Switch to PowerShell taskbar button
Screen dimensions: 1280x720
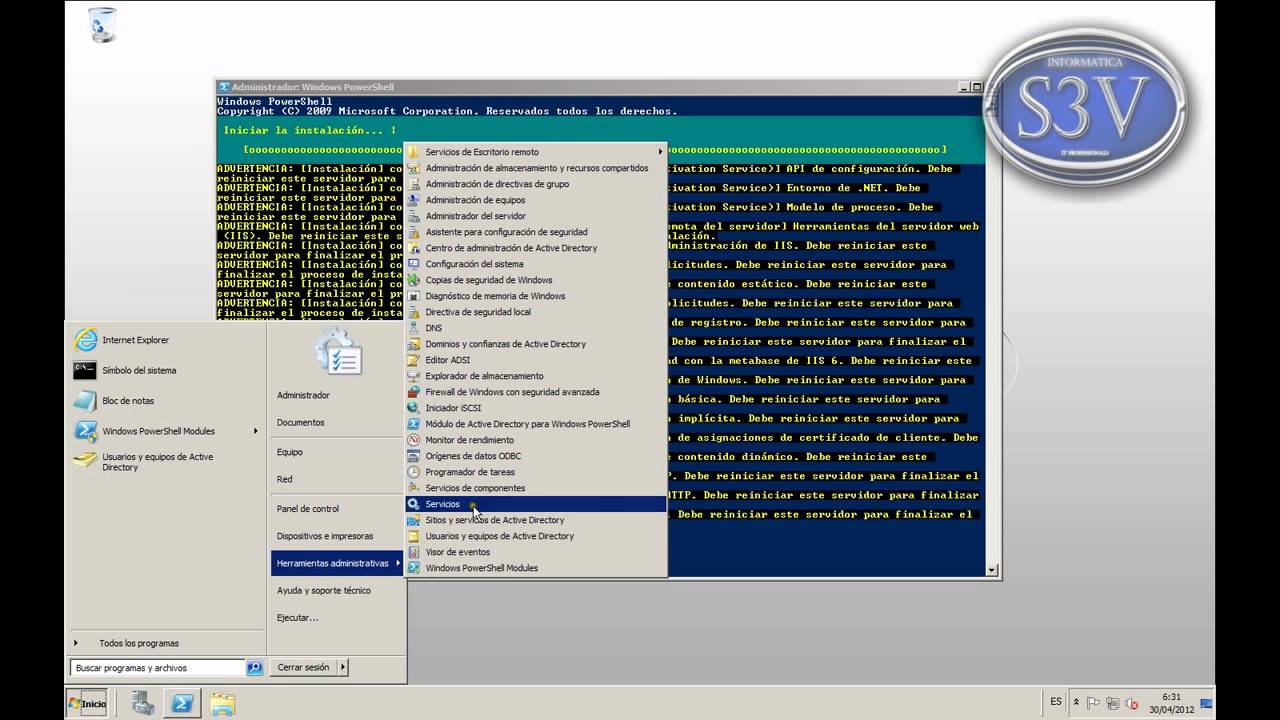(183, 703)
